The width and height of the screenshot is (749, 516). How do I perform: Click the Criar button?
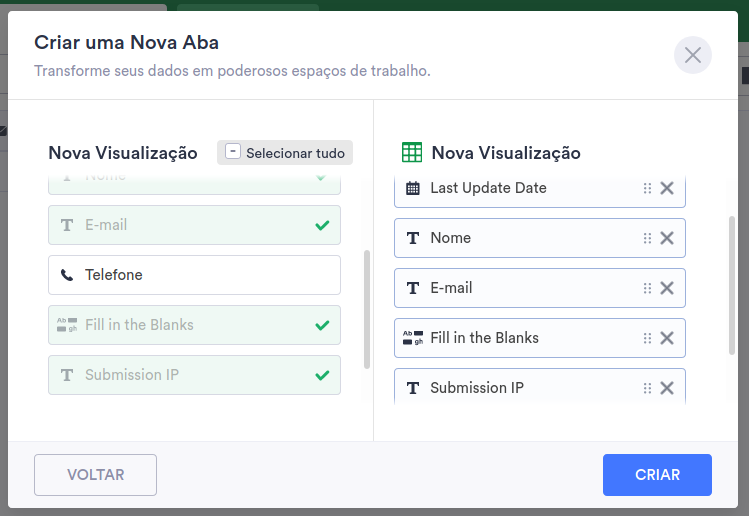[657, 475]
